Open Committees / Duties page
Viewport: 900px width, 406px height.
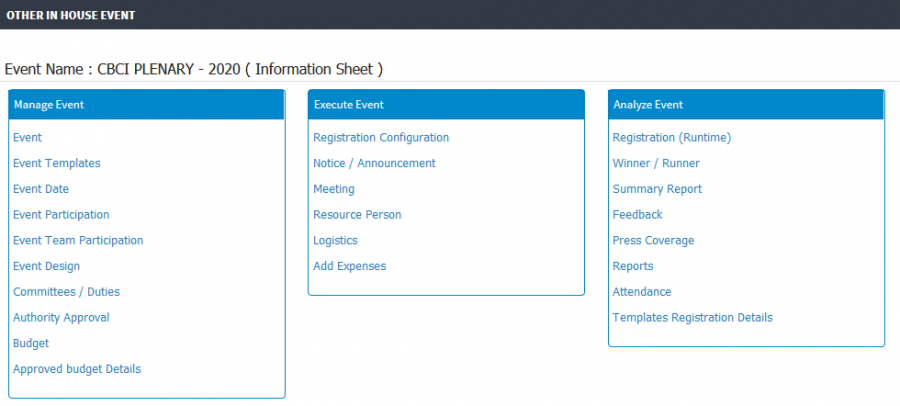67,292
